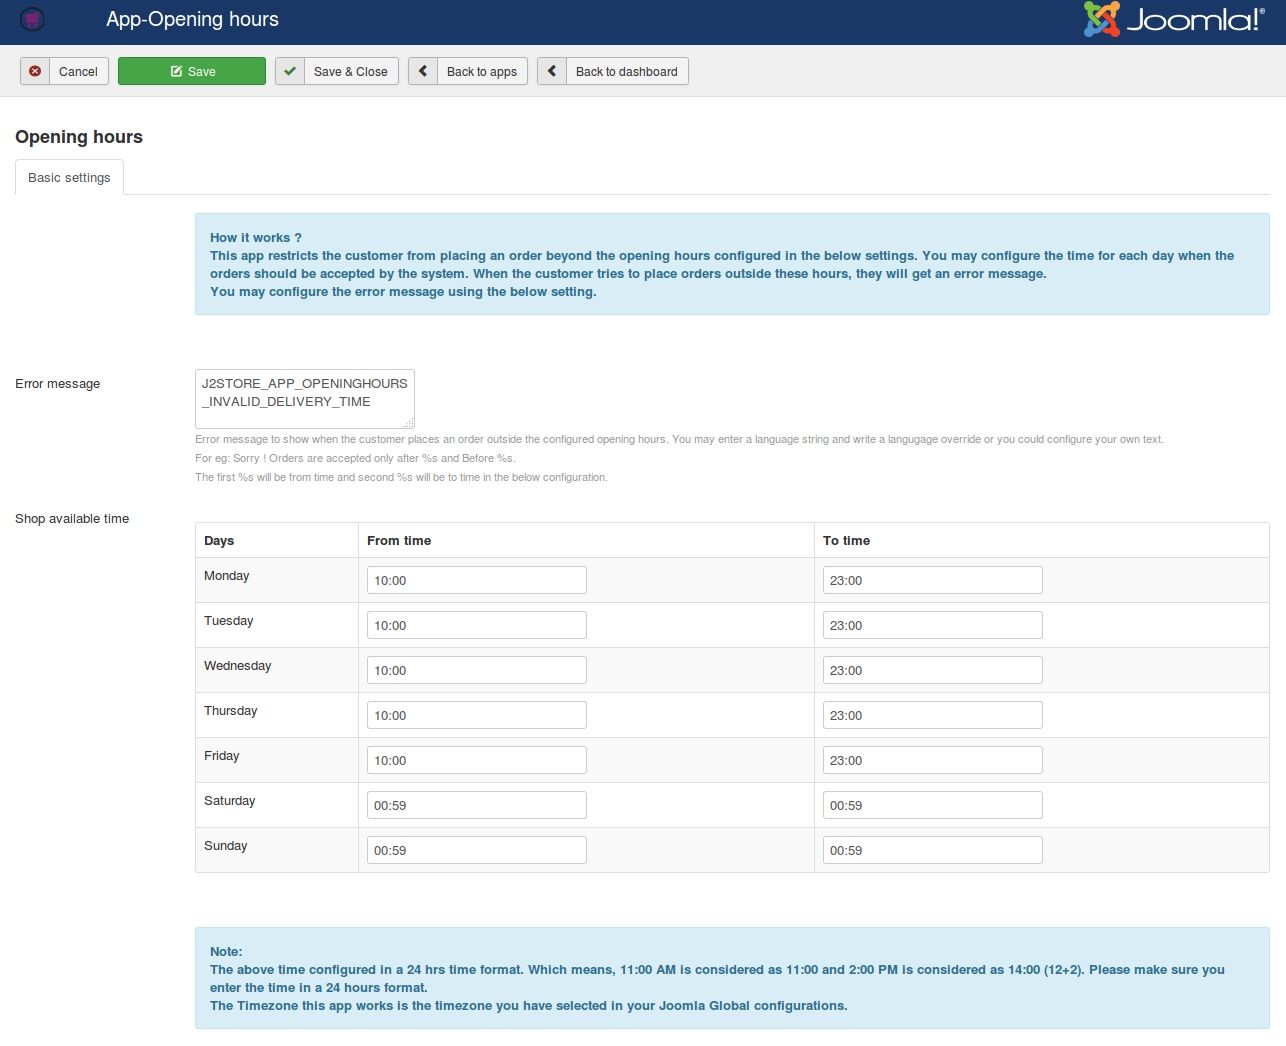Open the Basic settings tab
This screenshot has height=1046, width=1286.
click(x=69, y=177)
